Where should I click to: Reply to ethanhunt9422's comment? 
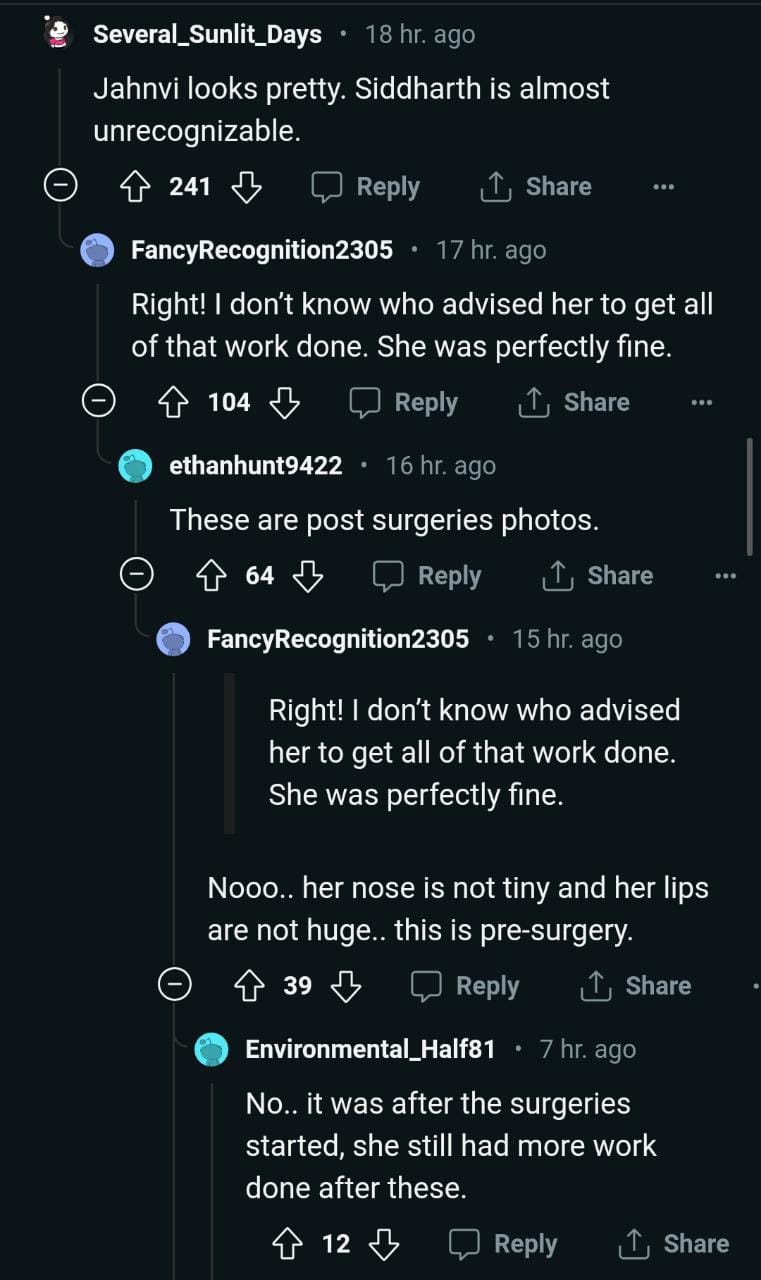coord(427,576)
